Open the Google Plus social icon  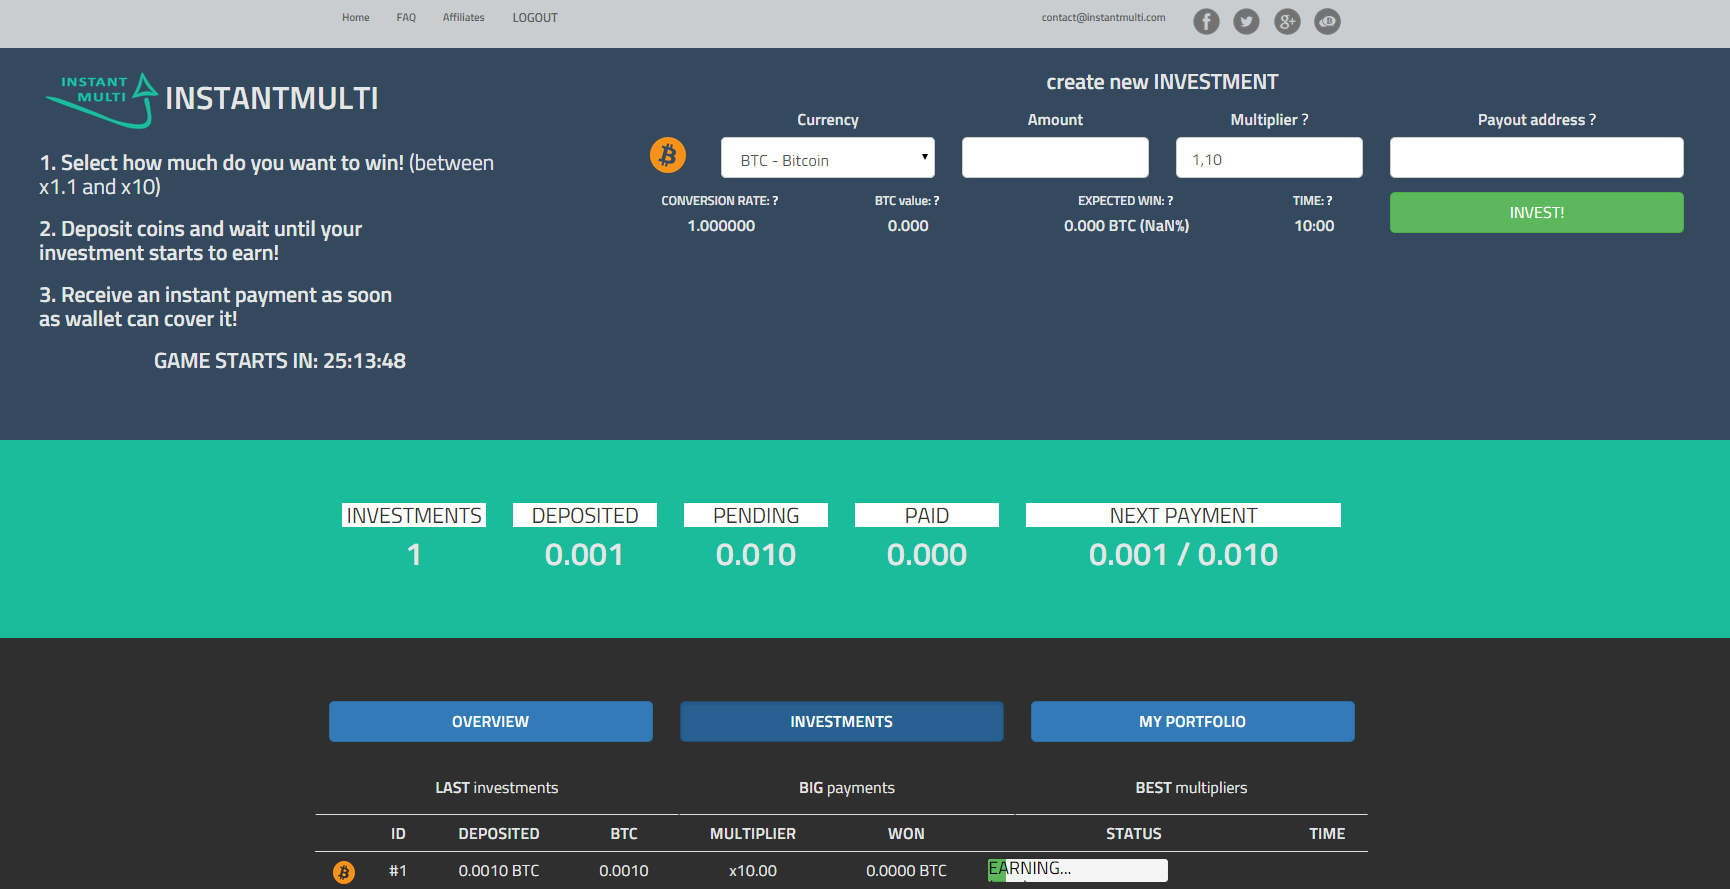[x=1287, y=21]
